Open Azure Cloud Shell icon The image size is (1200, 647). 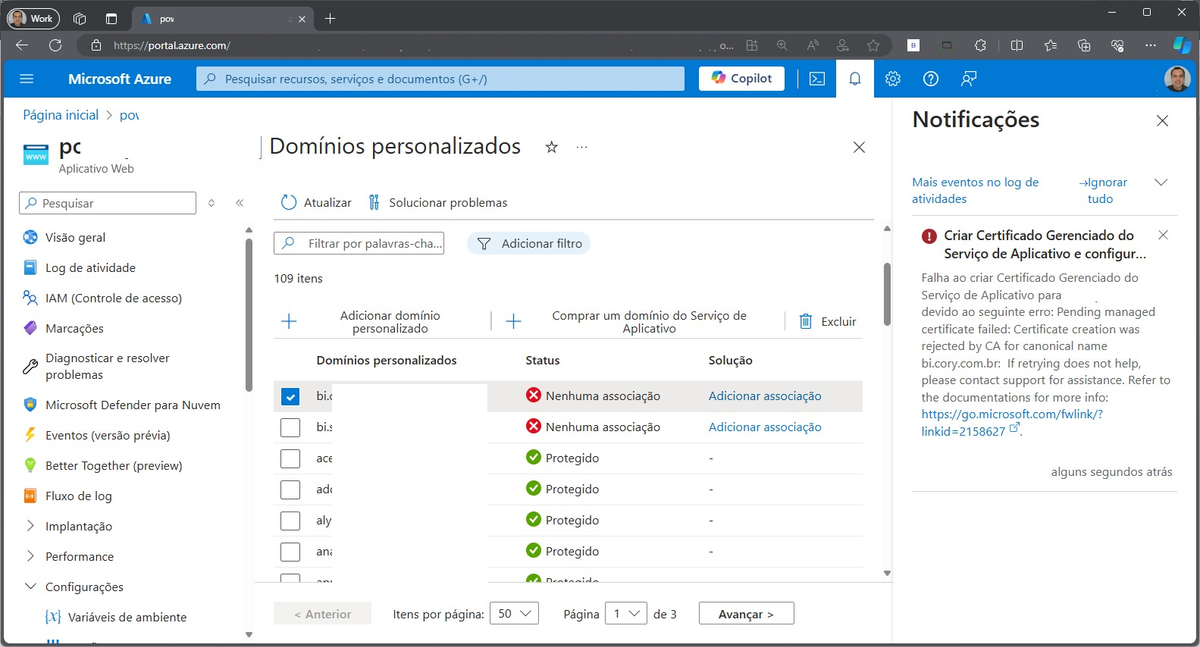(817, 79)
